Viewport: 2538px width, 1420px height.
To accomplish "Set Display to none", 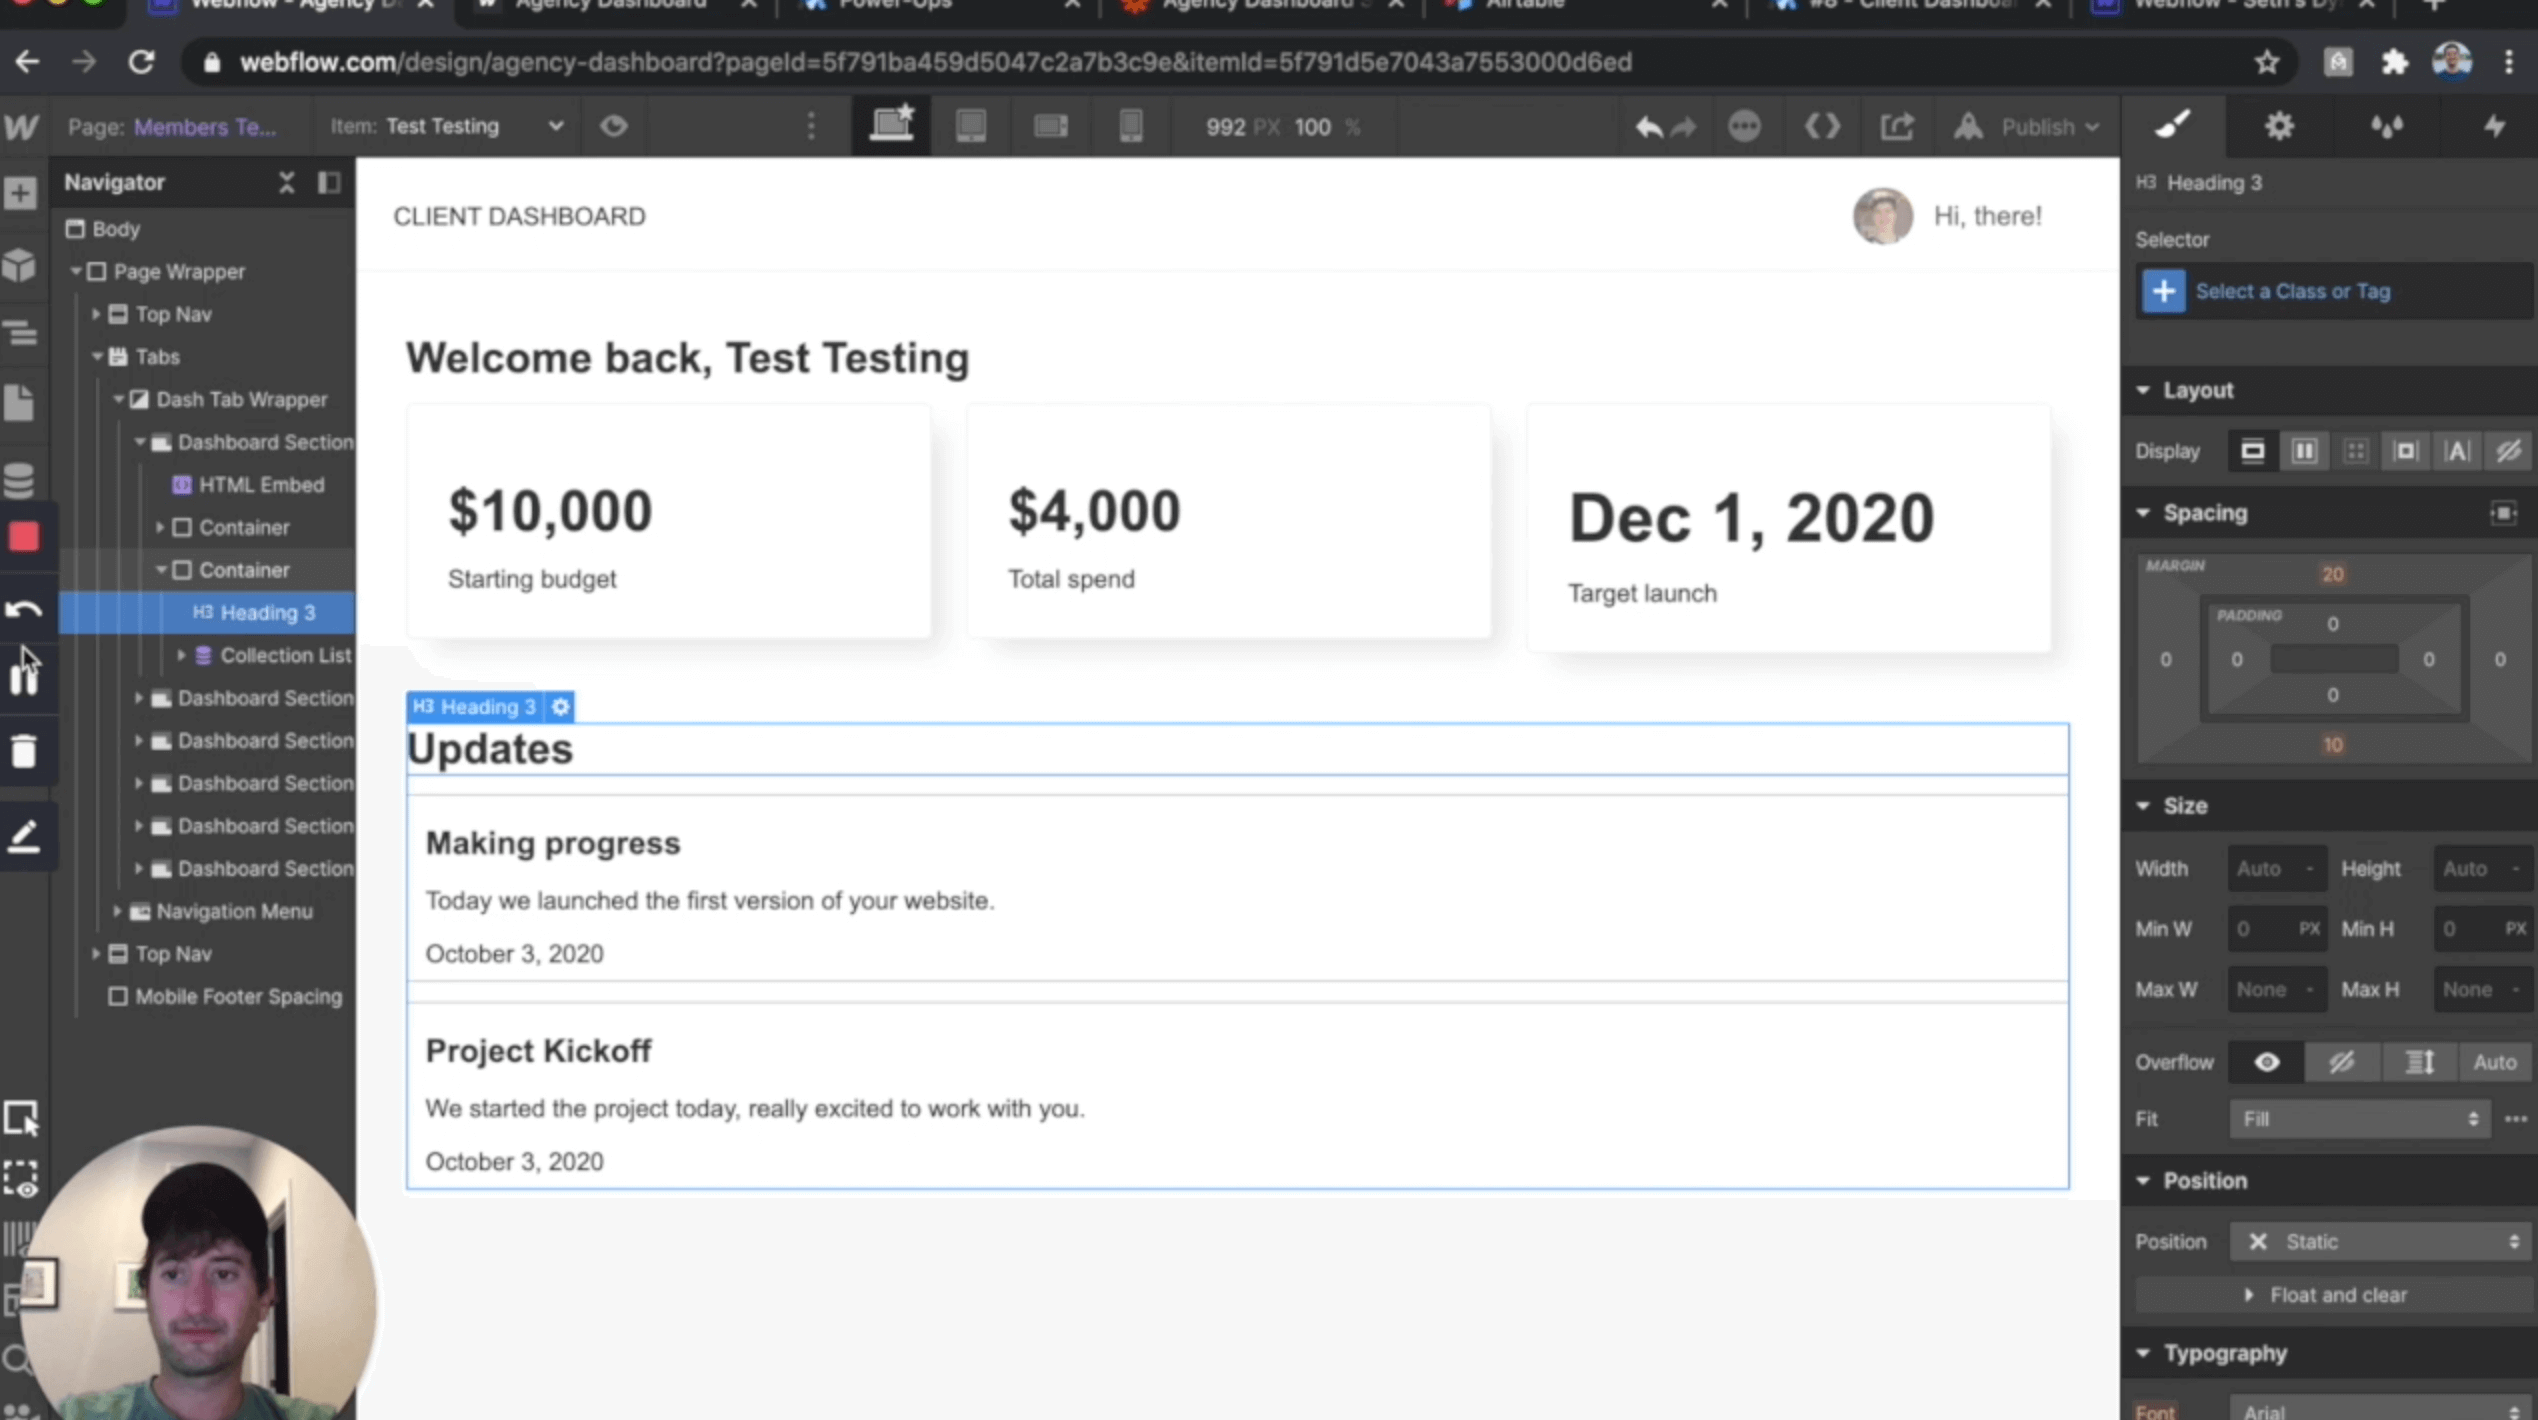I will [x=2509, y=450].
